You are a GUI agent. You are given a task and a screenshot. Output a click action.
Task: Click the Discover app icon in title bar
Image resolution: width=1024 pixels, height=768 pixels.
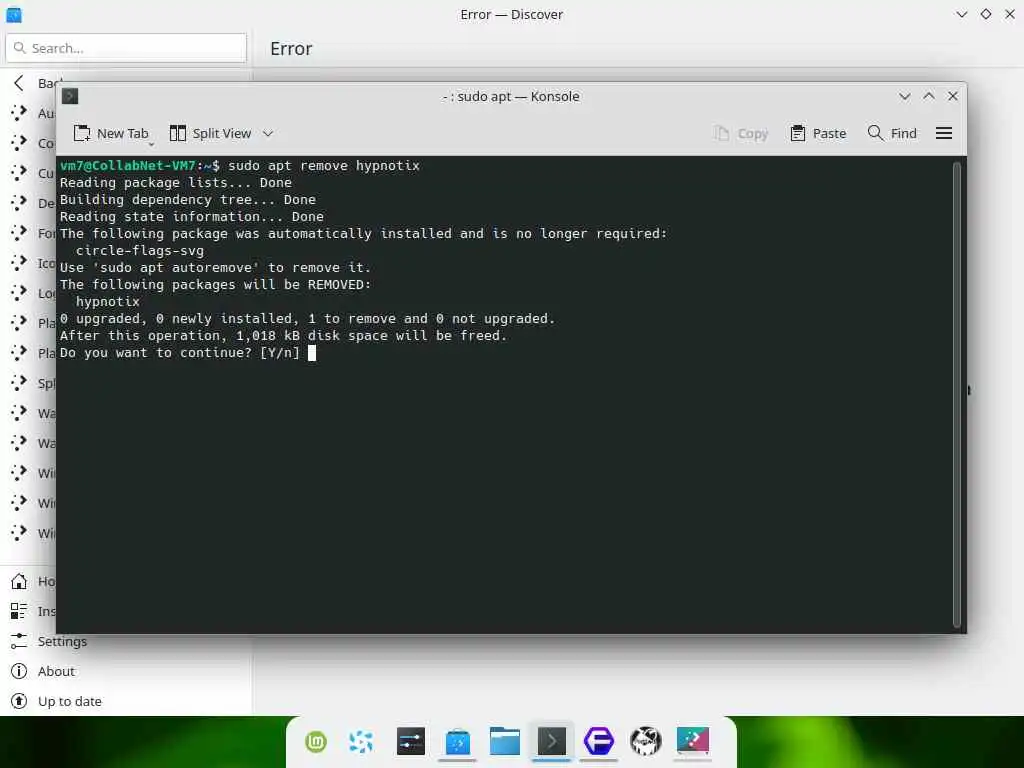click(14, 14)
